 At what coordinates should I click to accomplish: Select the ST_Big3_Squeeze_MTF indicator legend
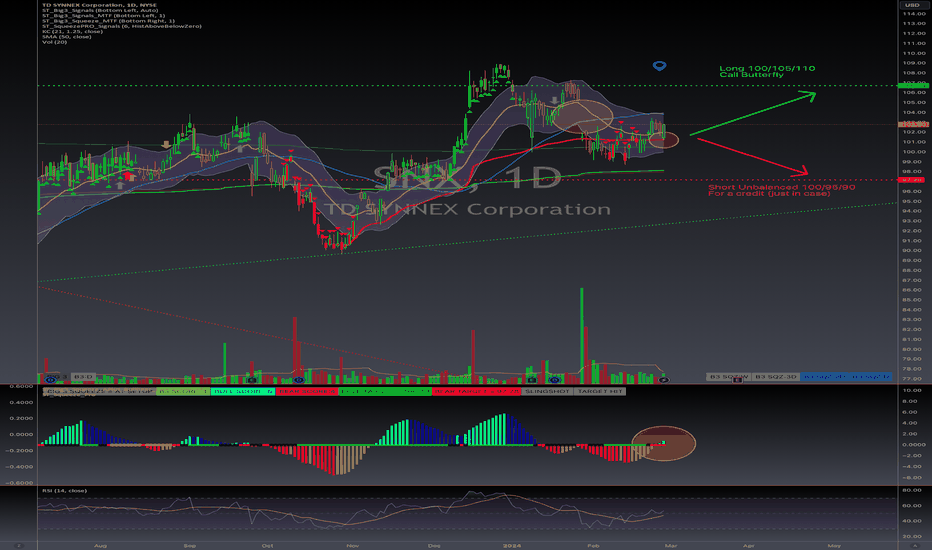(x=108, y=21)
